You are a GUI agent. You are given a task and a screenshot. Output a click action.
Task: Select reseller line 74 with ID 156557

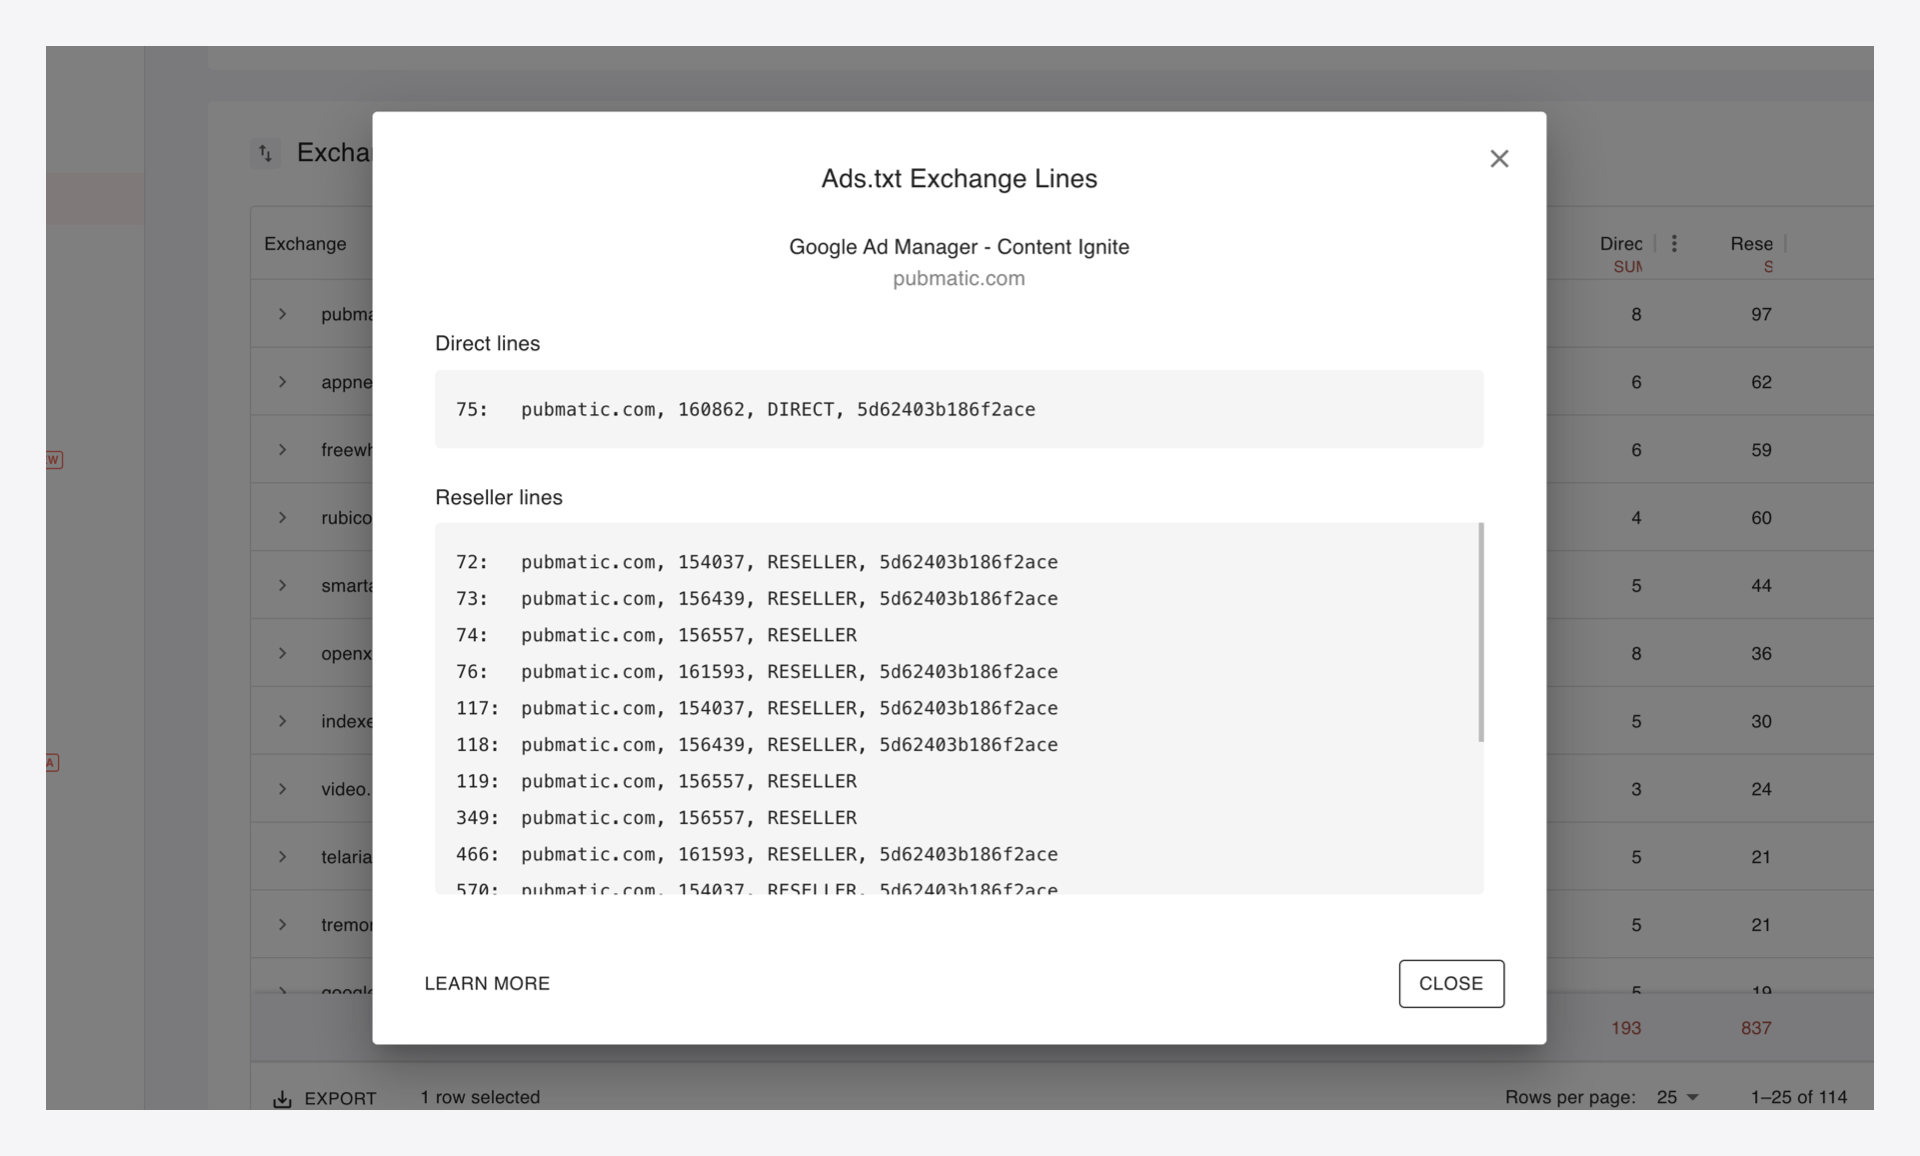coord(656,635)
